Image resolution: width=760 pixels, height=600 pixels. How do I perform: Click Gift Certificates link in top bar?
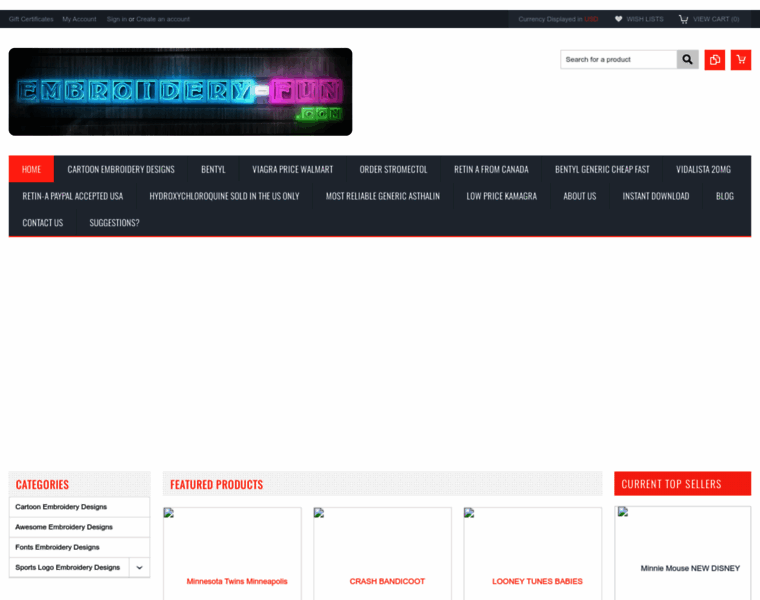[31, 19]
